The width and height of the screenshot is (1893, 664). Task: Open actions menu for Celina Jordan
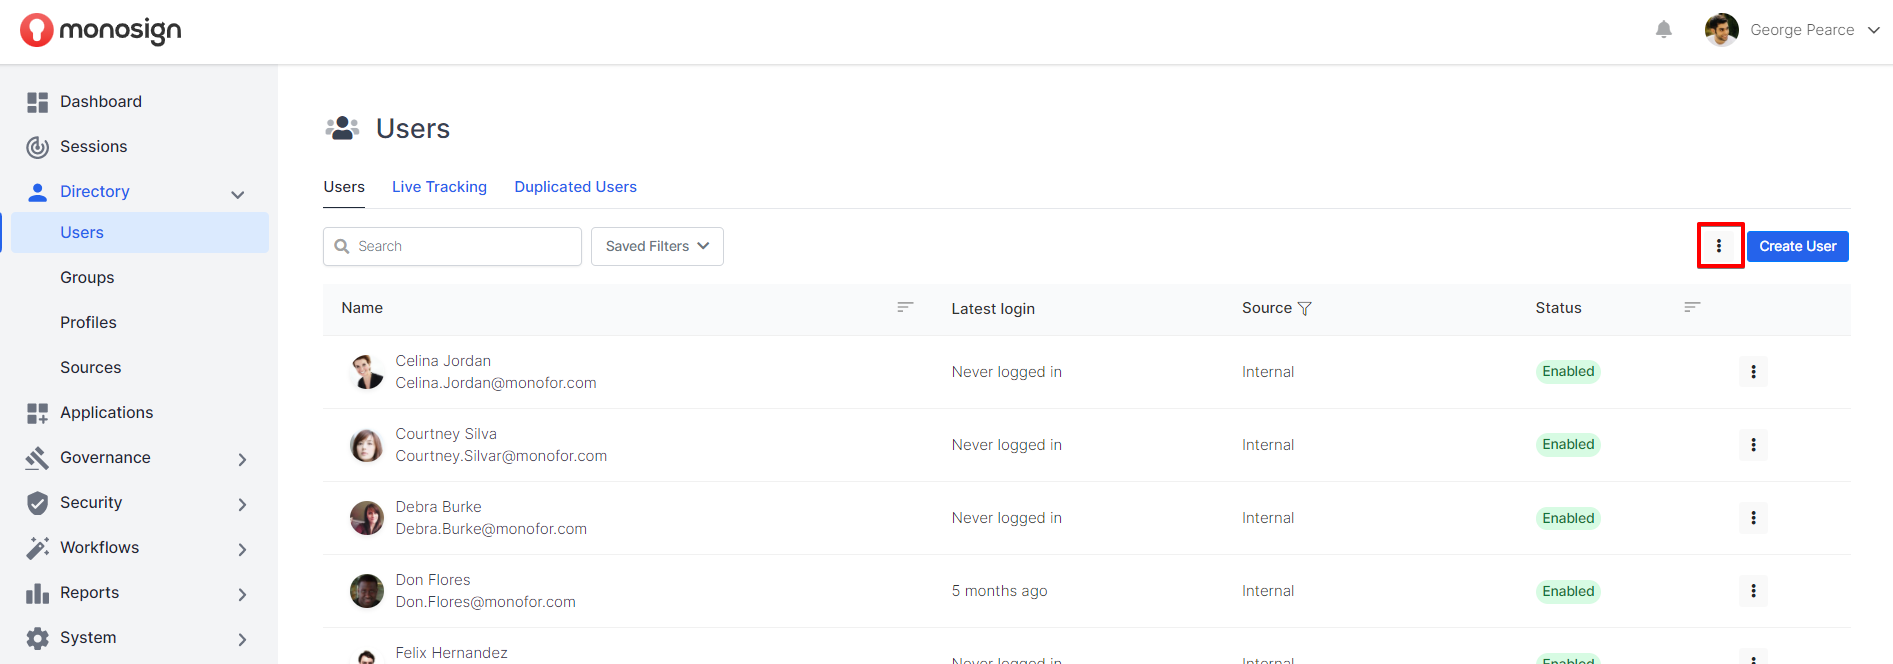tap(1752, 372)
